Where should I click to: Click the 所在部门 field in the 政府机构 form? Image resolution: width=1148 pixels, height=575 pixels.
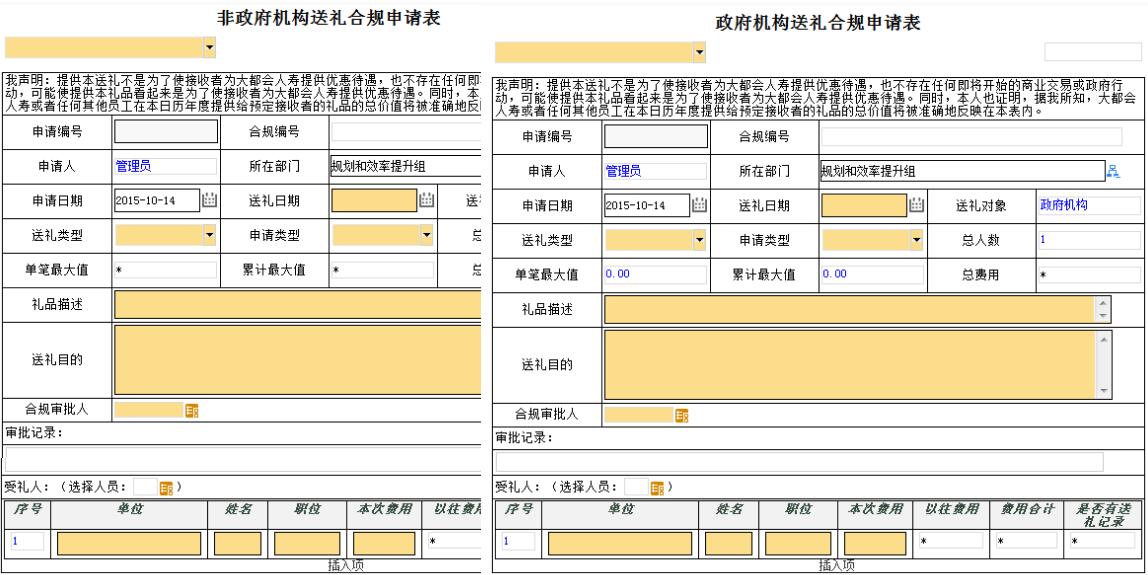click(x=963, y=171)
